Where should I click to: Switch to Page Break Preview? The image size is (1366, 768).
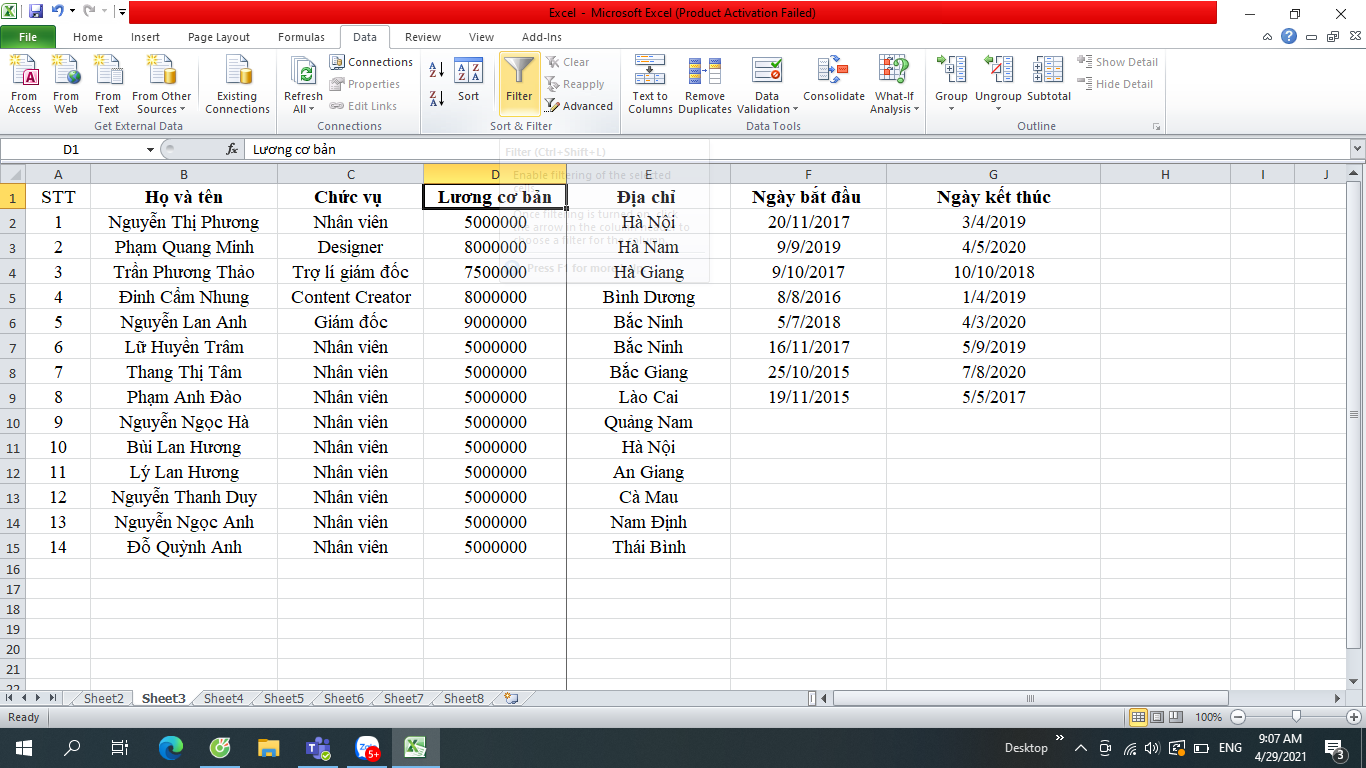pyautogui.click(x=1177, y=717)
